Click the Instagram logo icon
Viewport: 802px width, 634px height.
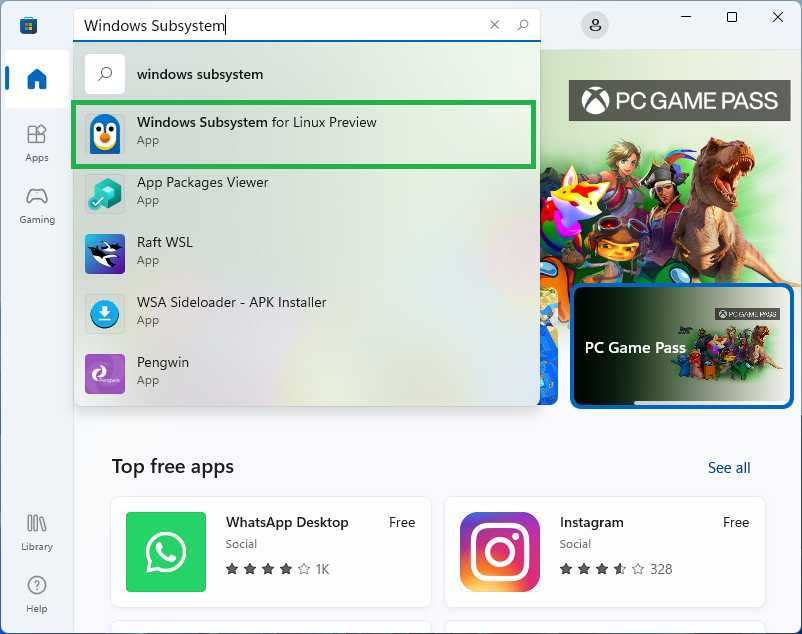[500, 552]
